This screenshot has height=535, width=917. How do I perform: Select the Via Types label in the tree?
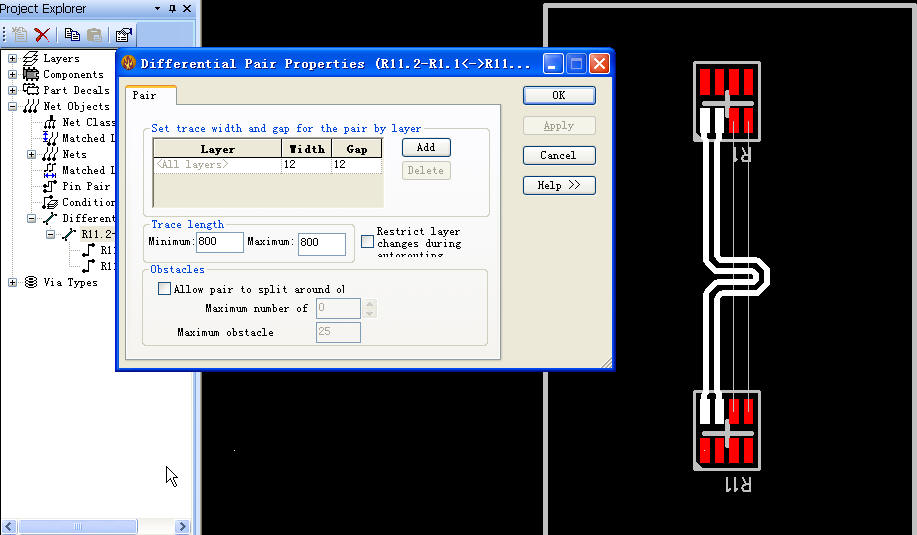pos(70,282)
